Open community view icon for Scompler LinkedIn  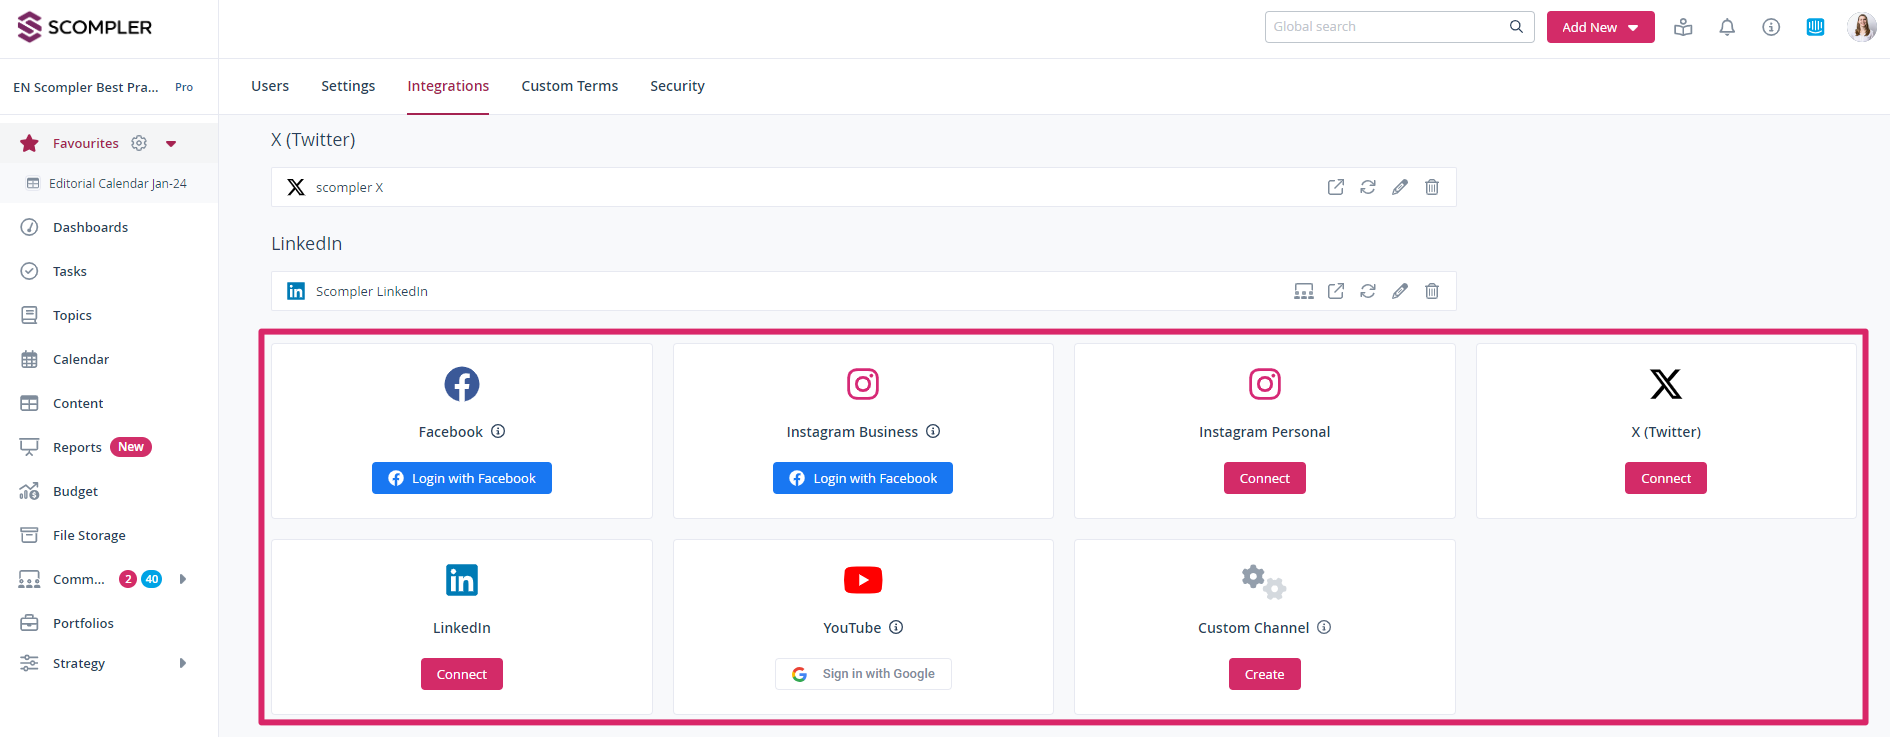pyautogui.click(x=1303, y=291)
